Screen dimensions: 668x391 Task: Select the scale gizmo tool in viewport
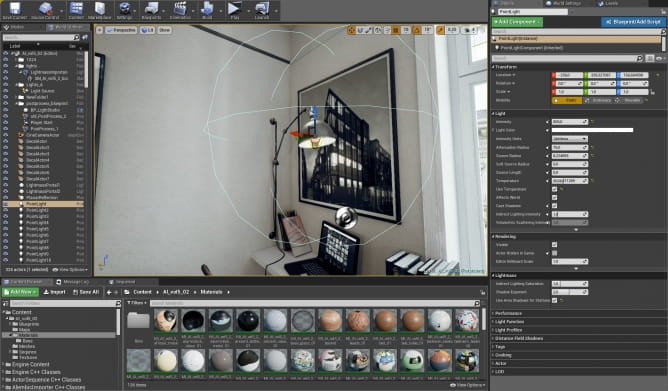(x=369, y=30)
